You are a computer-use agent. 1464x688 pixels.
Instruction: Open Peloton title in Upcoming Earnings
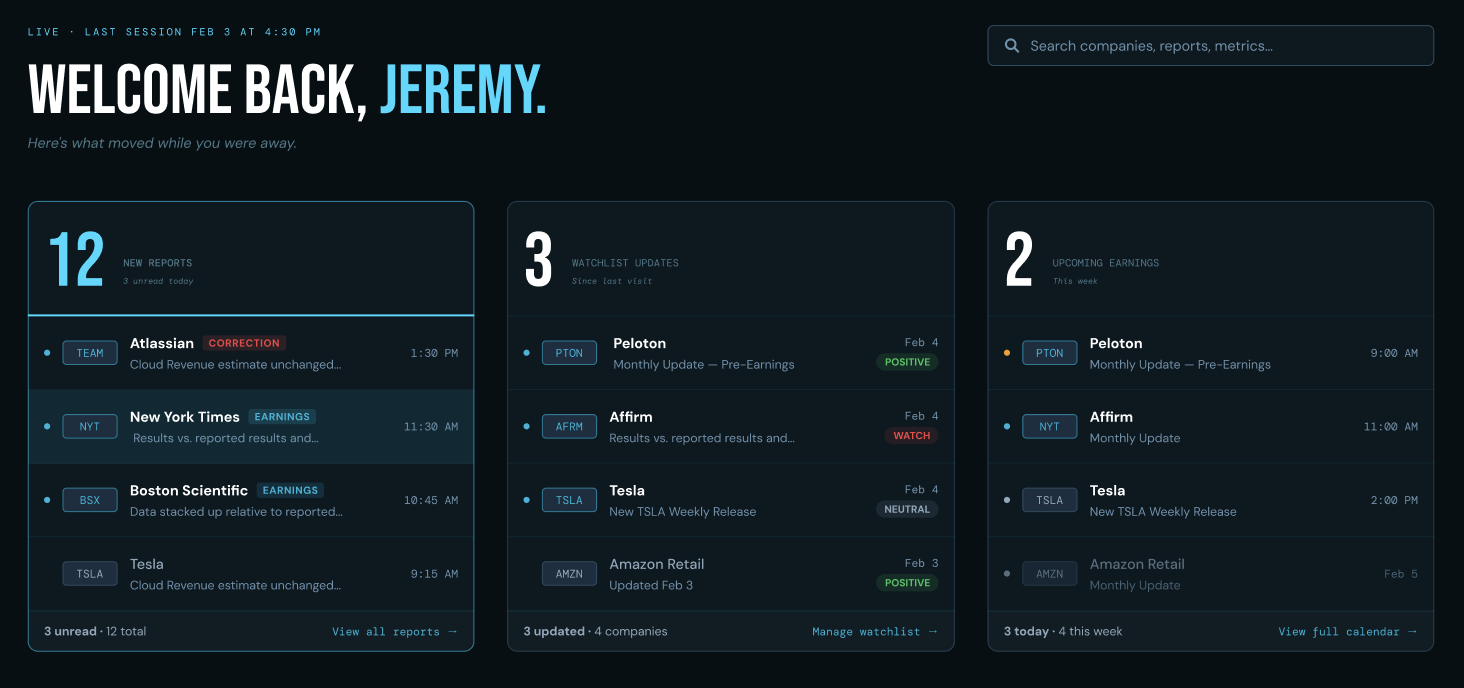(x=1116, y=343)
